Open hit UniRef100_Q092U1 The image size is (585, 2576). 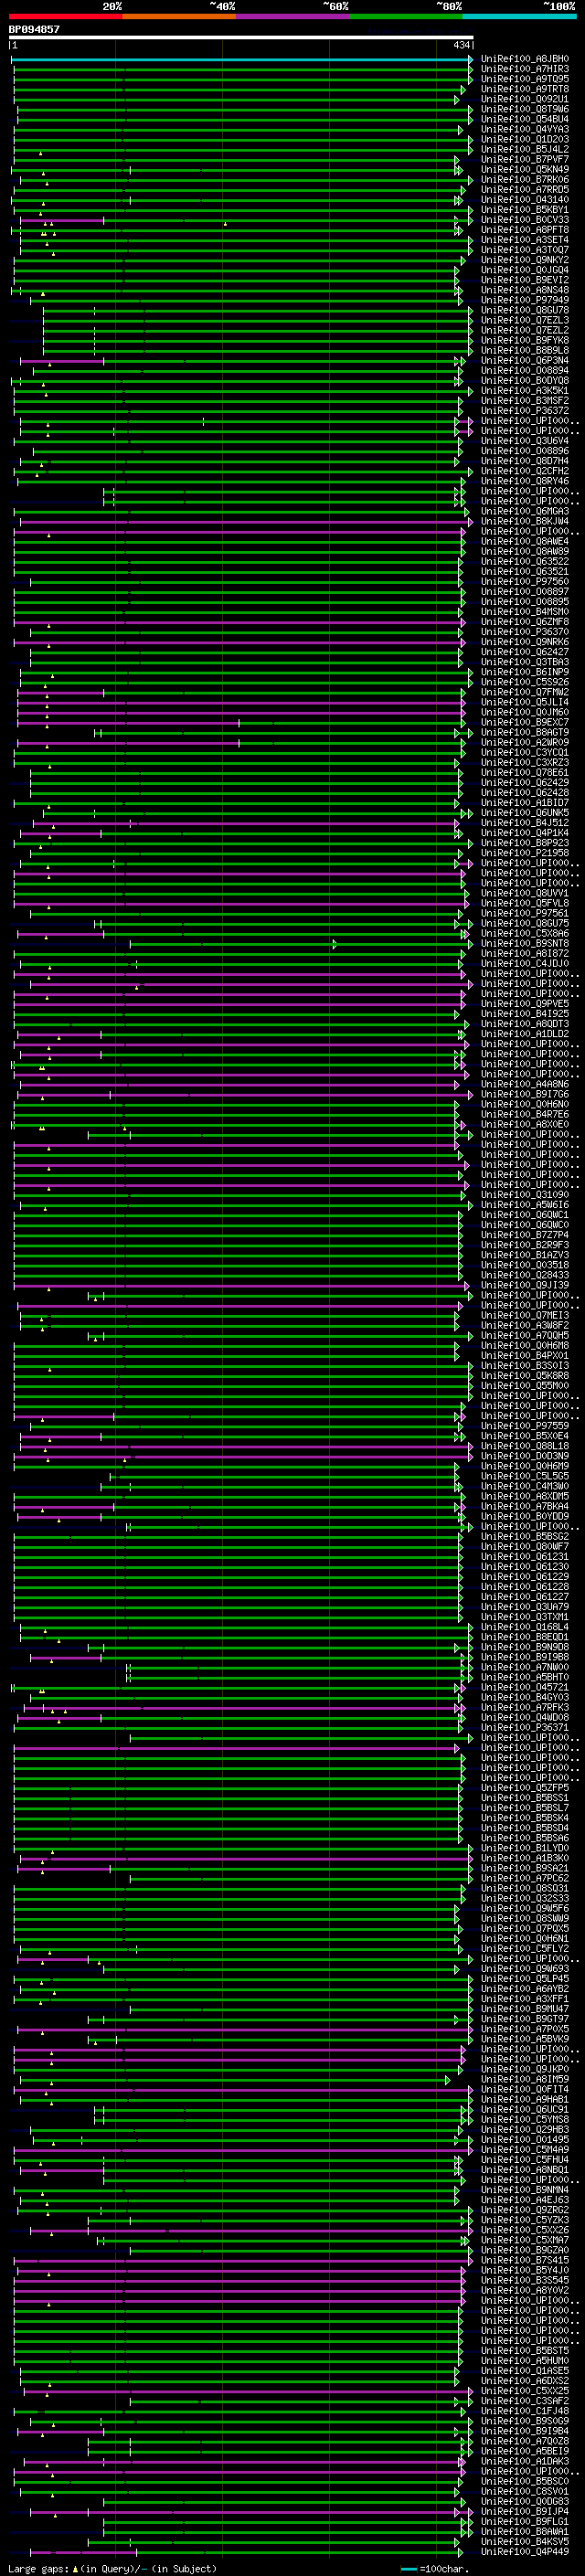(x=525, y=99)
